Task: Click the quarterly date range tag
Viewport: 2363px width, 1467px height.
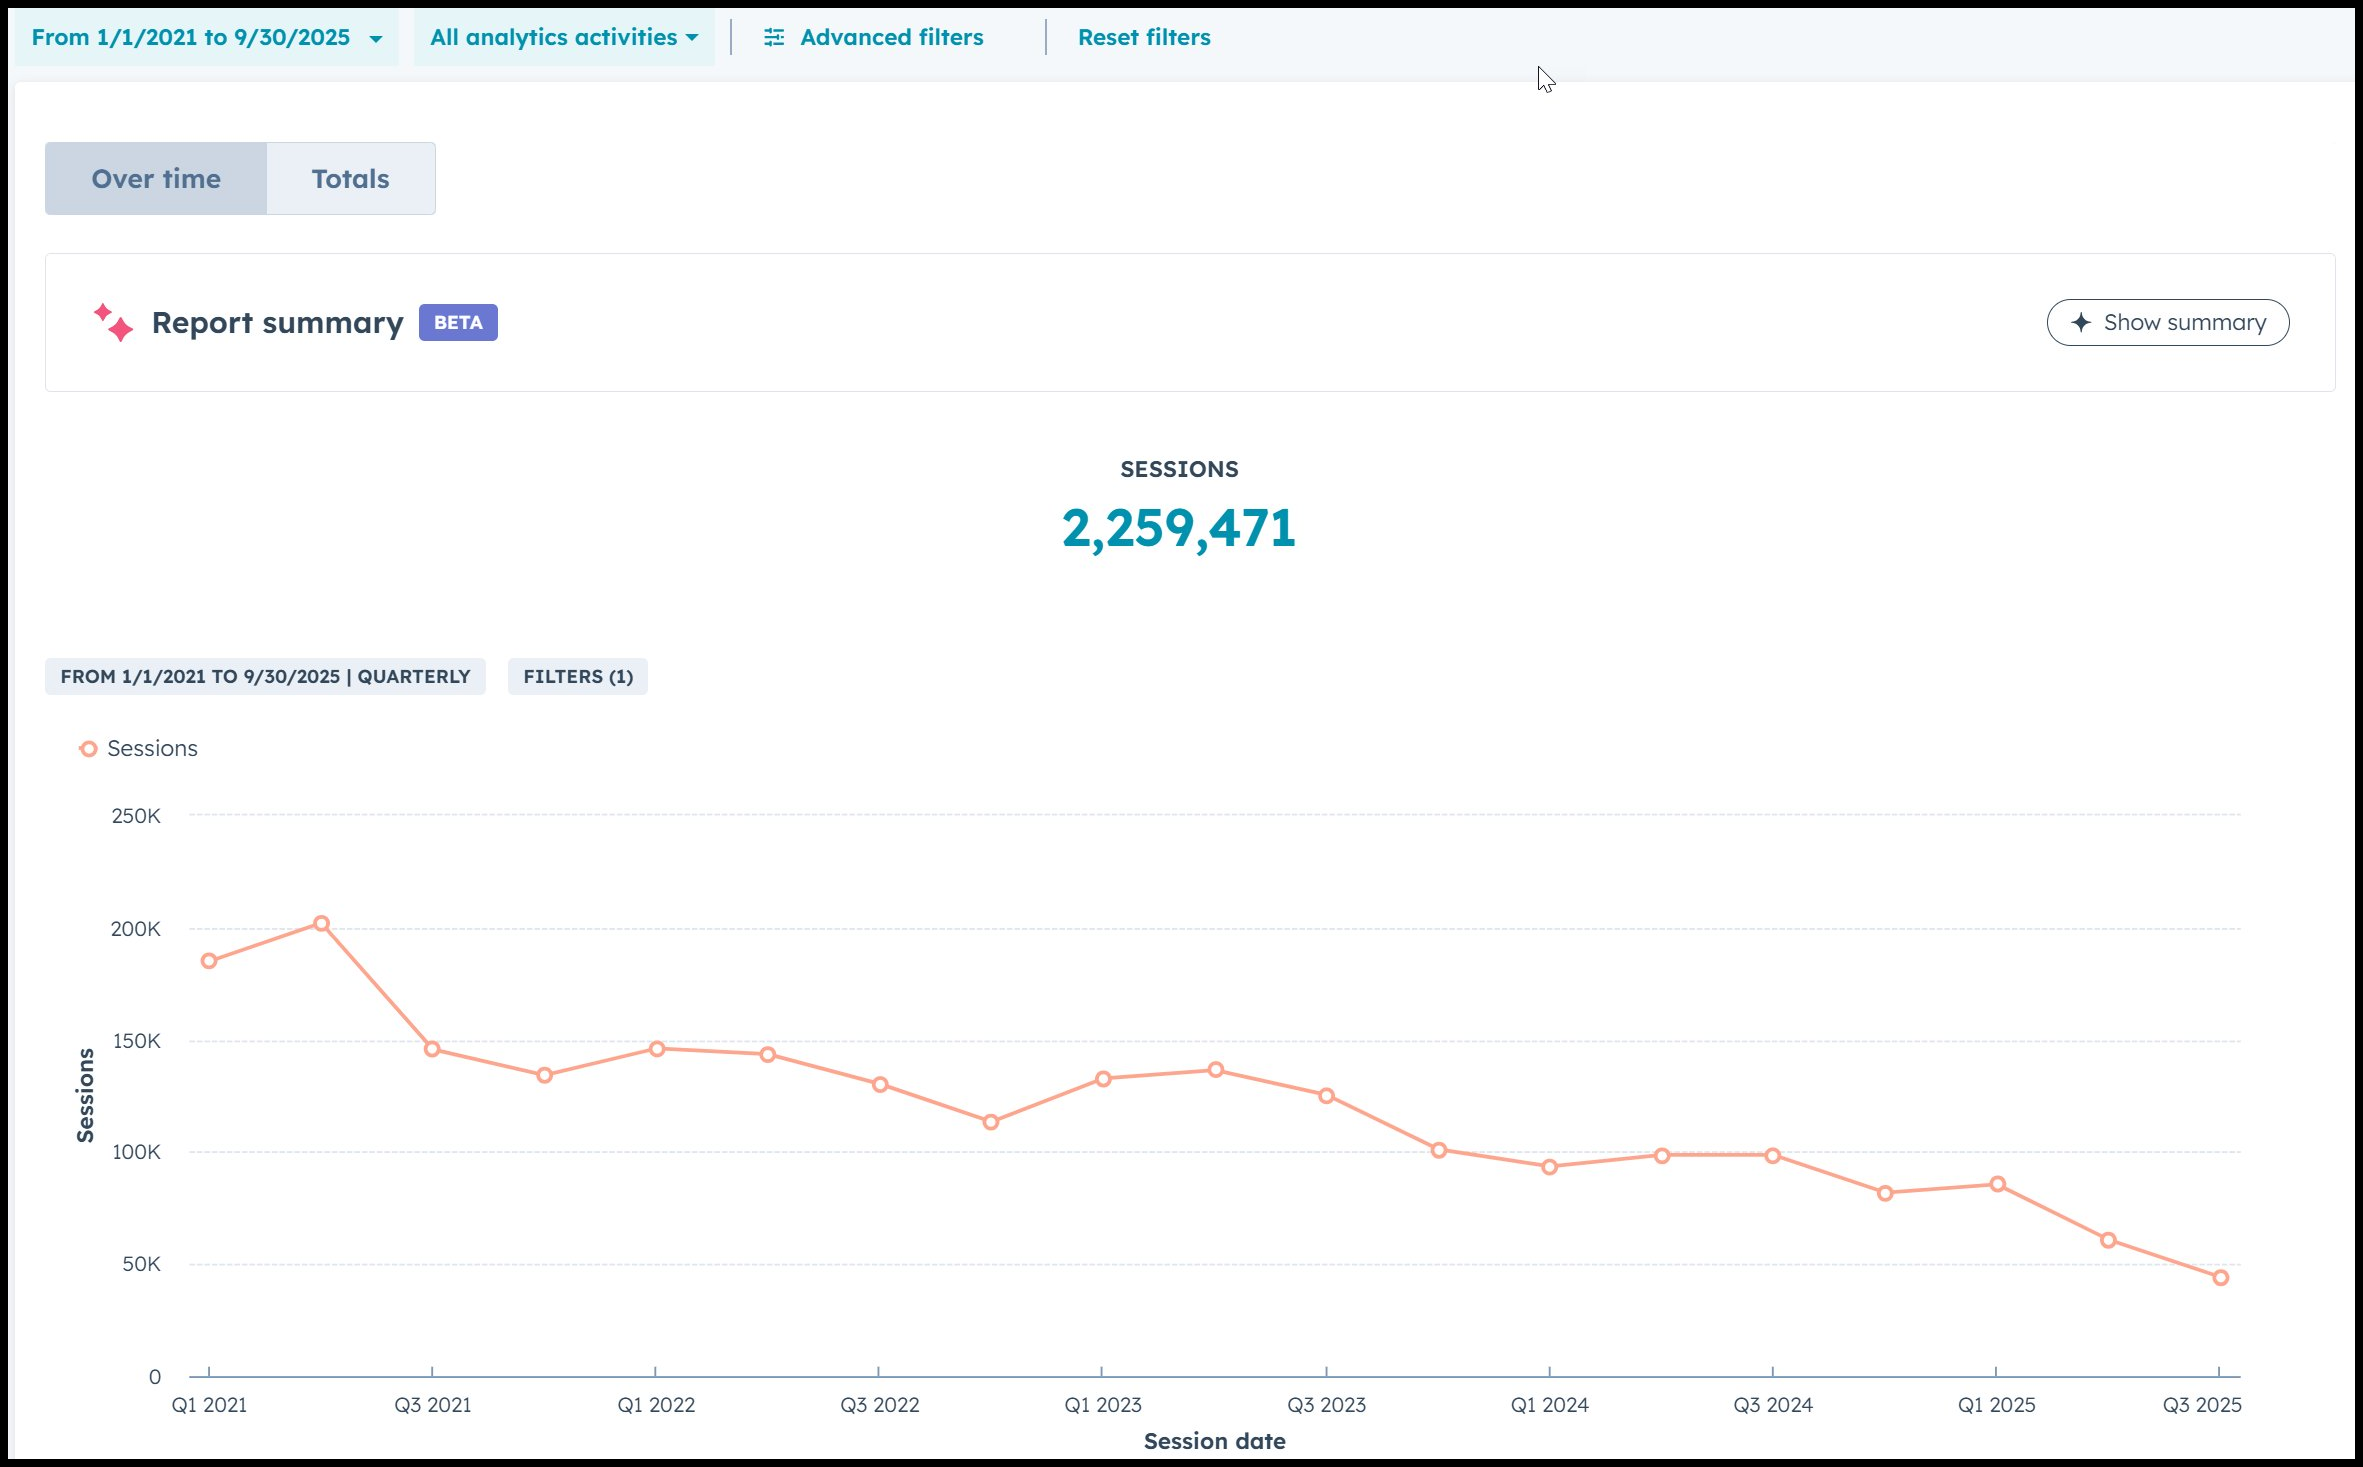Action: [265, 677]
